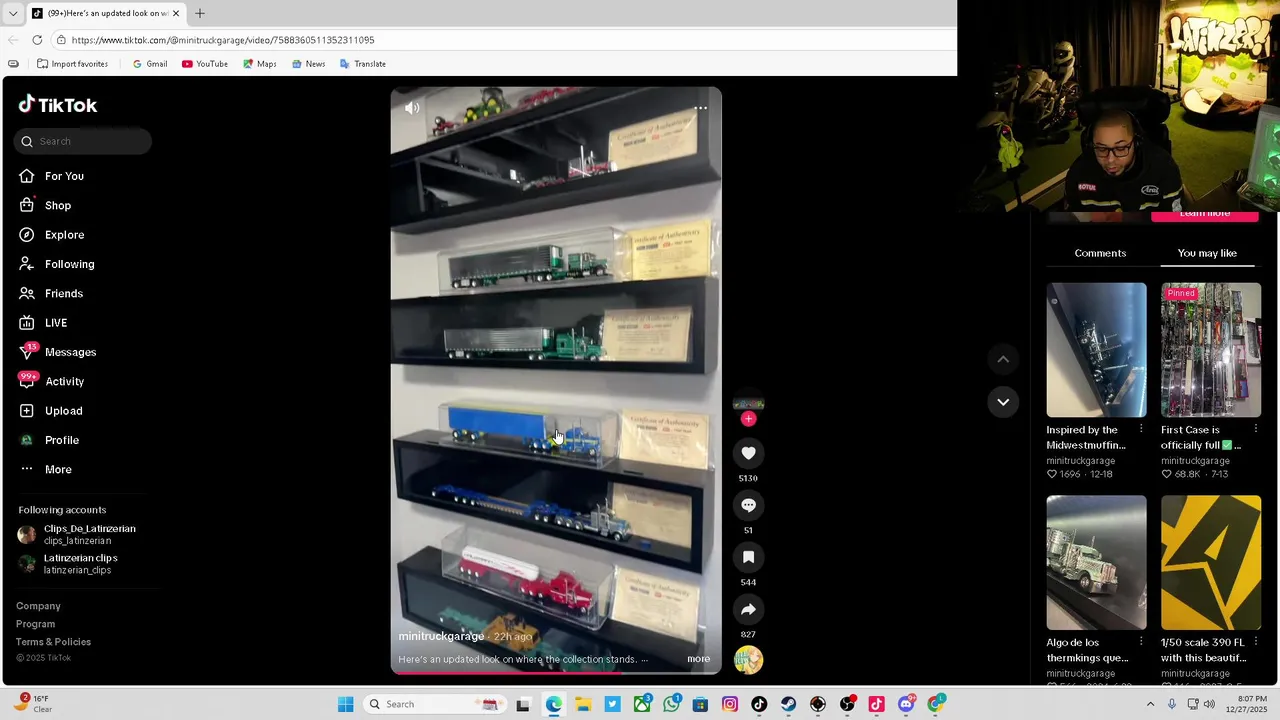1280x720 pixels.
Task: Open options for 'Algo de los thermkings' video
Action: pyautogui.click(x=1141, y=642)
